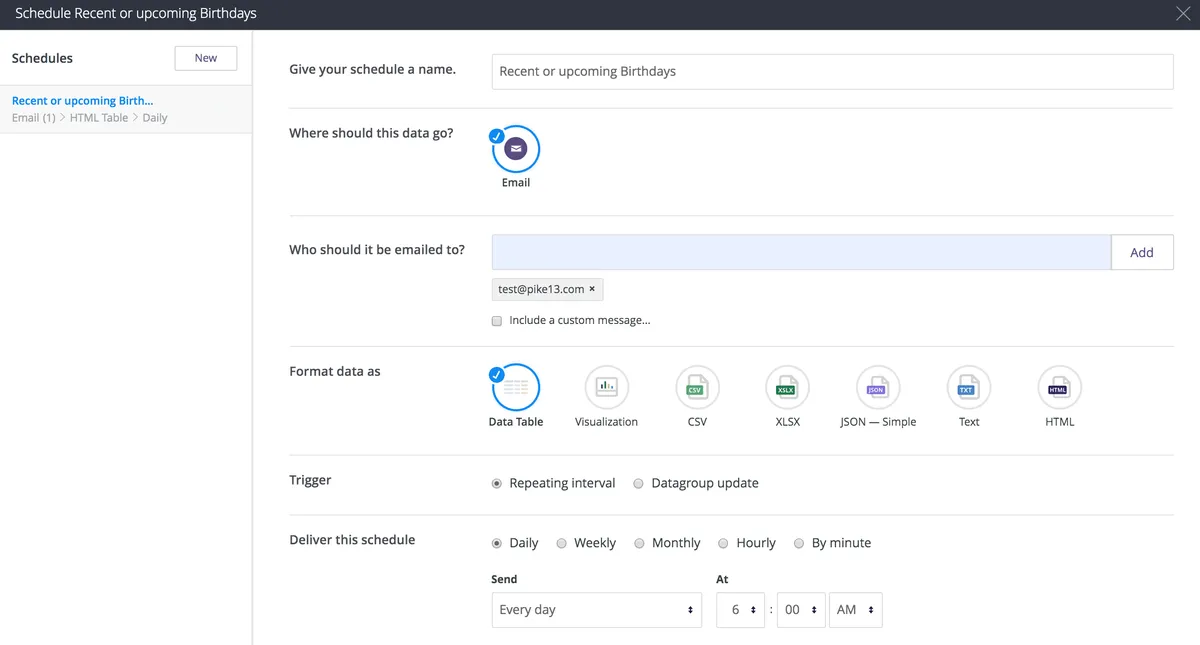This screenshot has height=645, width=1200.
Task: Enable Include a custom message checkbox
Action: tap(497, 321)
